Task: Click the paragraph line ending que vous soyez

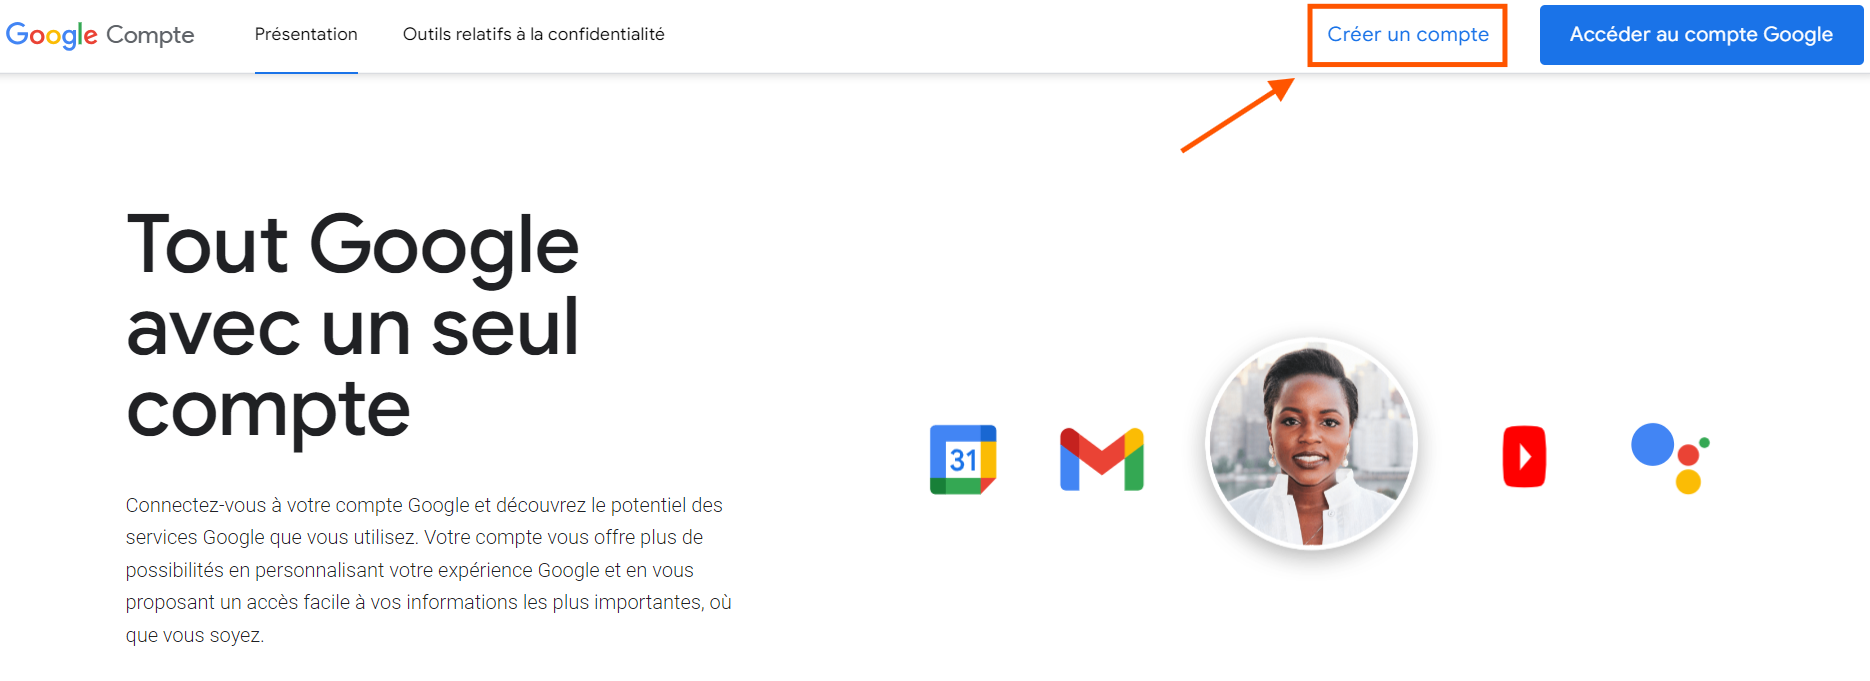Action: 195,635
